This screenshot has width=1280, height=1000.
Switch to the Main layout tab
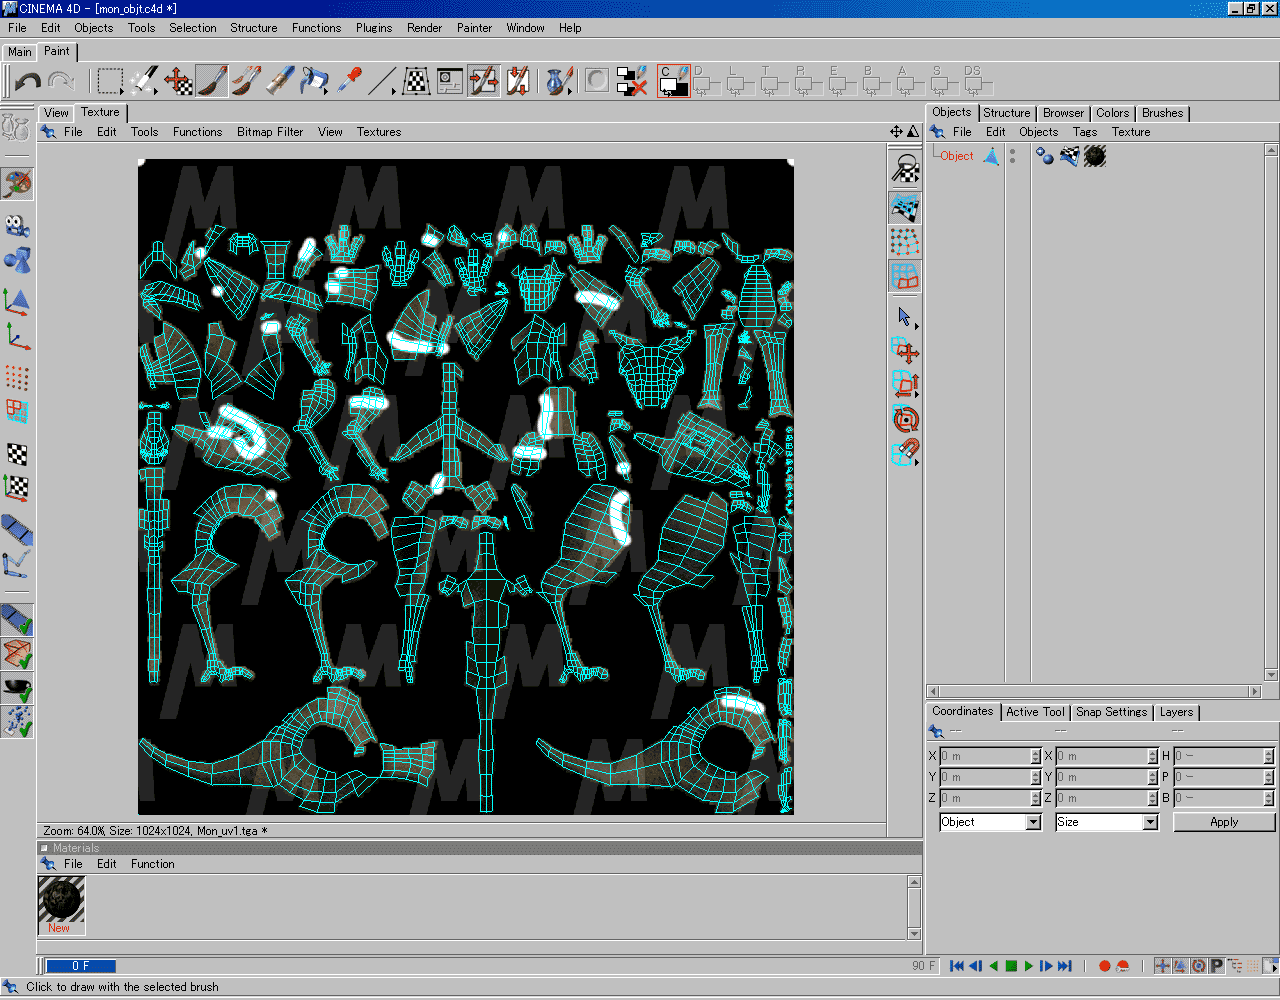(x=20, y=52)
